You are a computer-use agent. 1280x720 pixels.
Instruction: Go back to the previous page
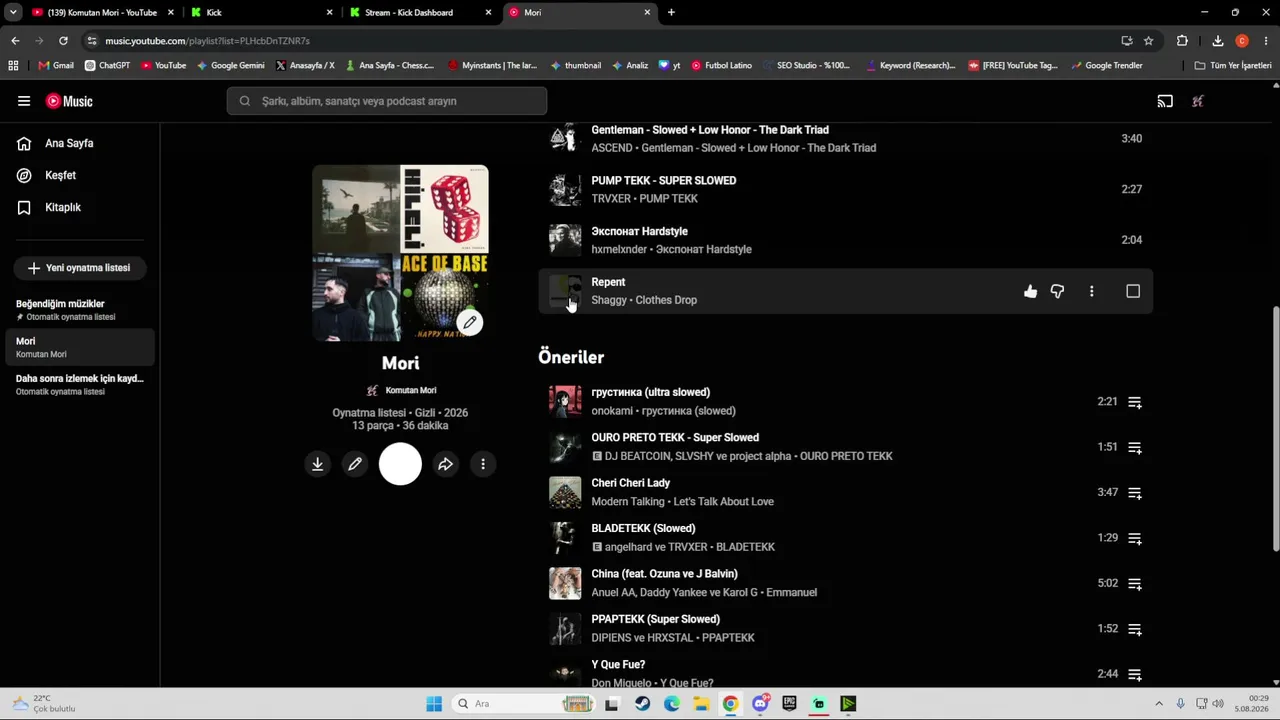(x=15, y=41)
